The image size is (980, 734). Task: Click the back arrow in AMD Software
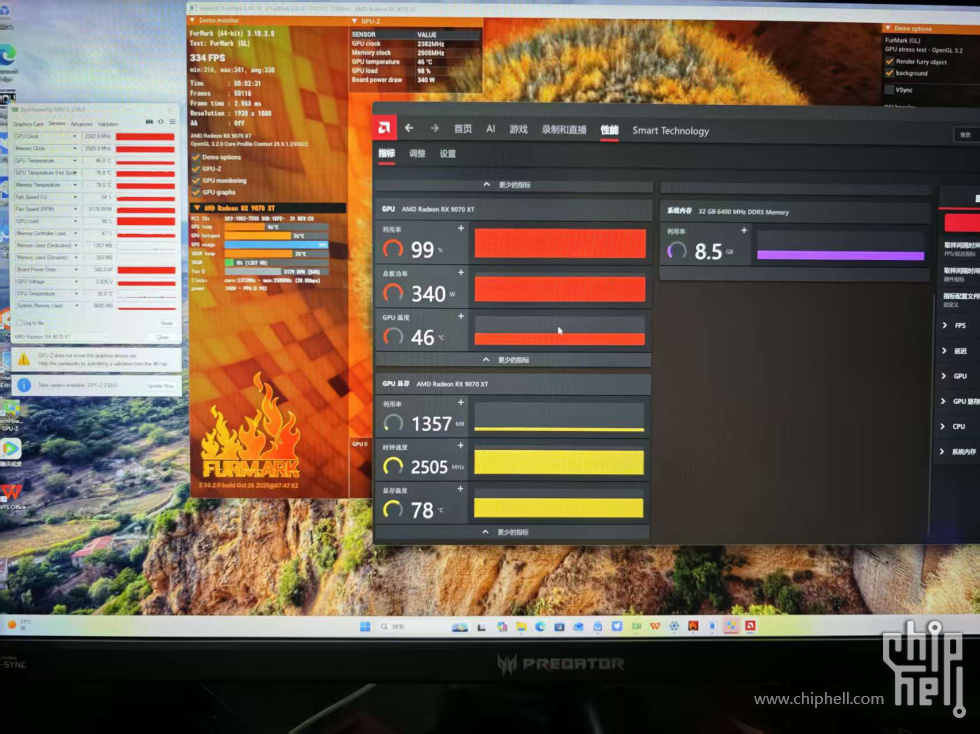coord(409,128)
